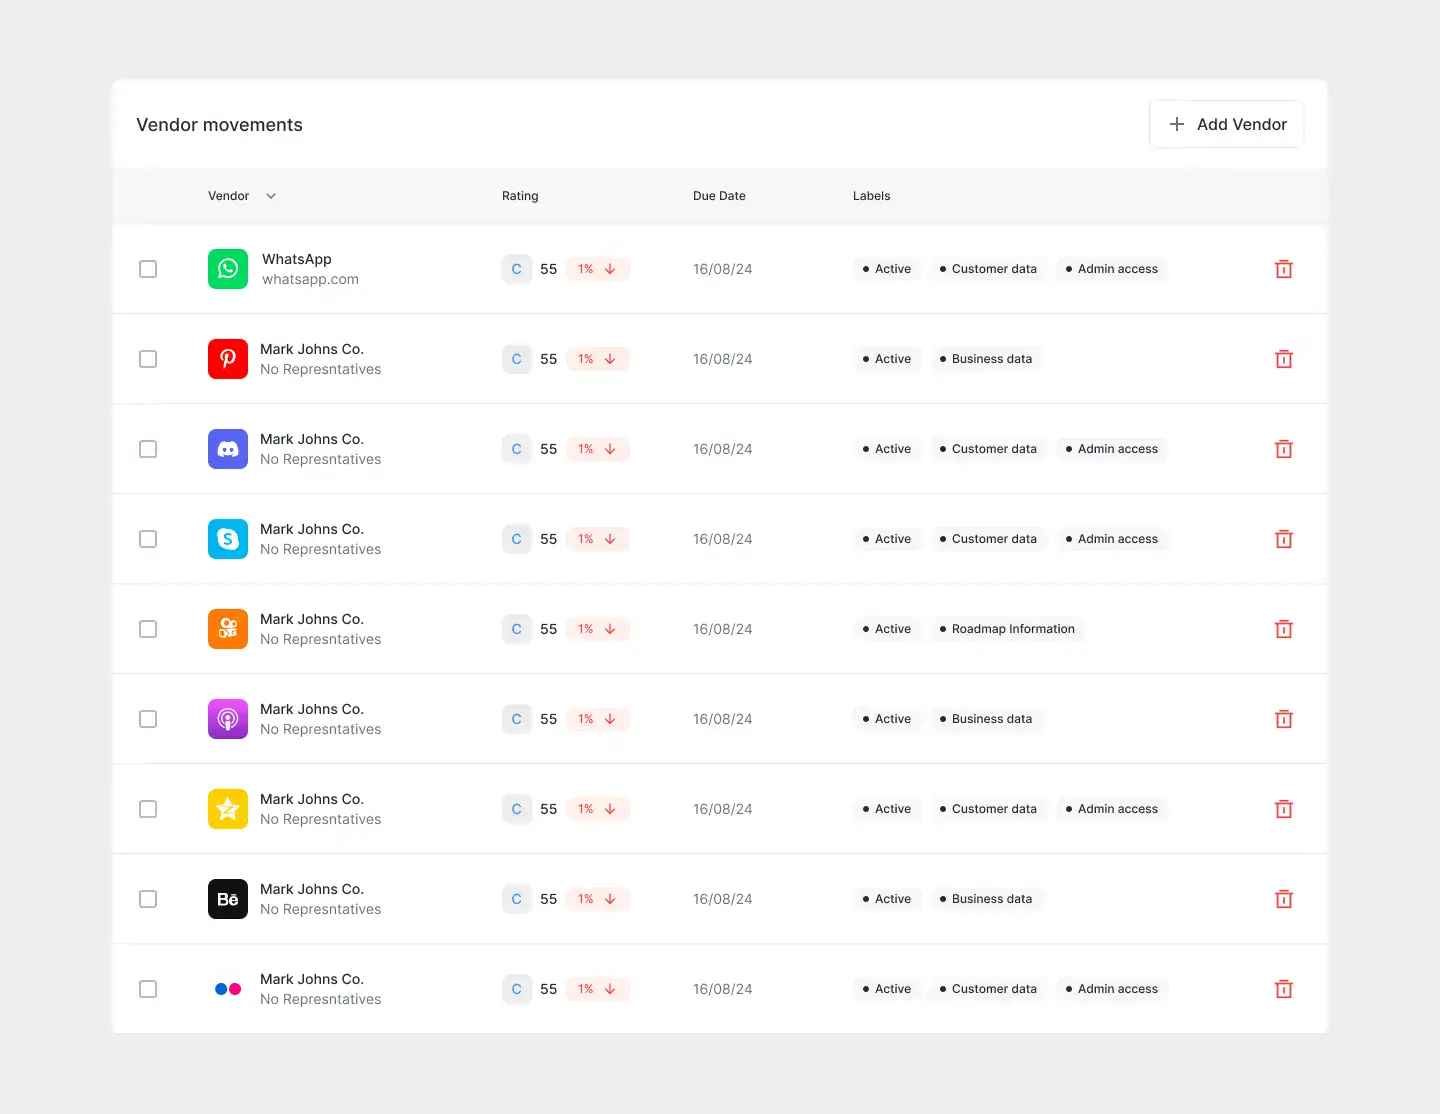Delete the Skype vendor row via trash
Image resolution: width=1440 pixels, height=1114 pixels.
pyautogui.click(x=1284, y=539)
